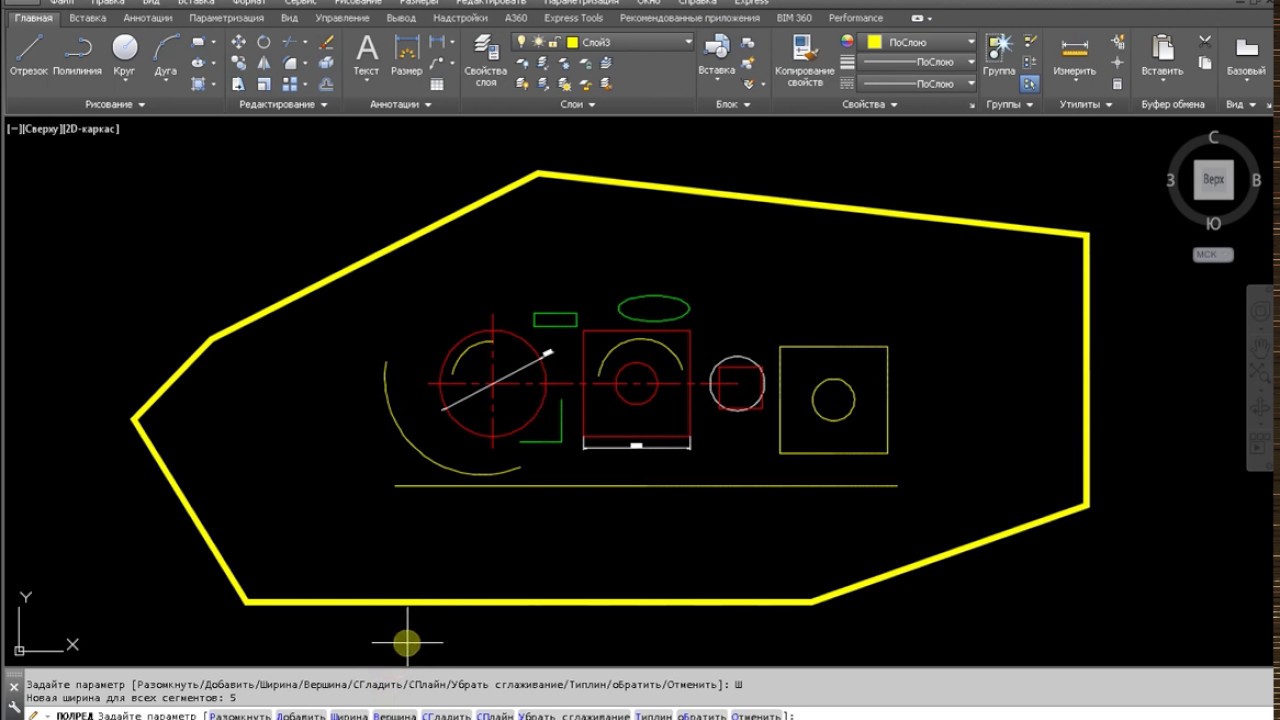Viewport: 1280px width, 720px height.
Task: Open the Слой3 layer dropdown
Action: pos(688,42)
